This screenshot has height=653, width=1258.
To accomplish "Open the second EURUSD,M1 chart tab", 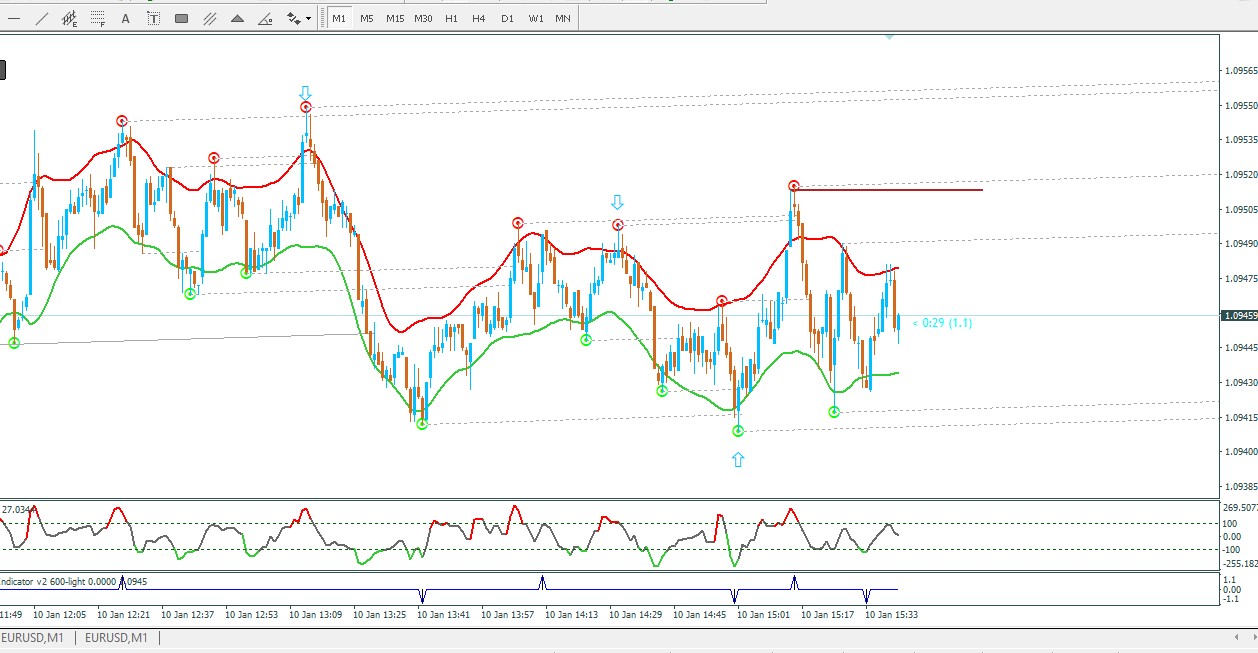I will [116, 638].
